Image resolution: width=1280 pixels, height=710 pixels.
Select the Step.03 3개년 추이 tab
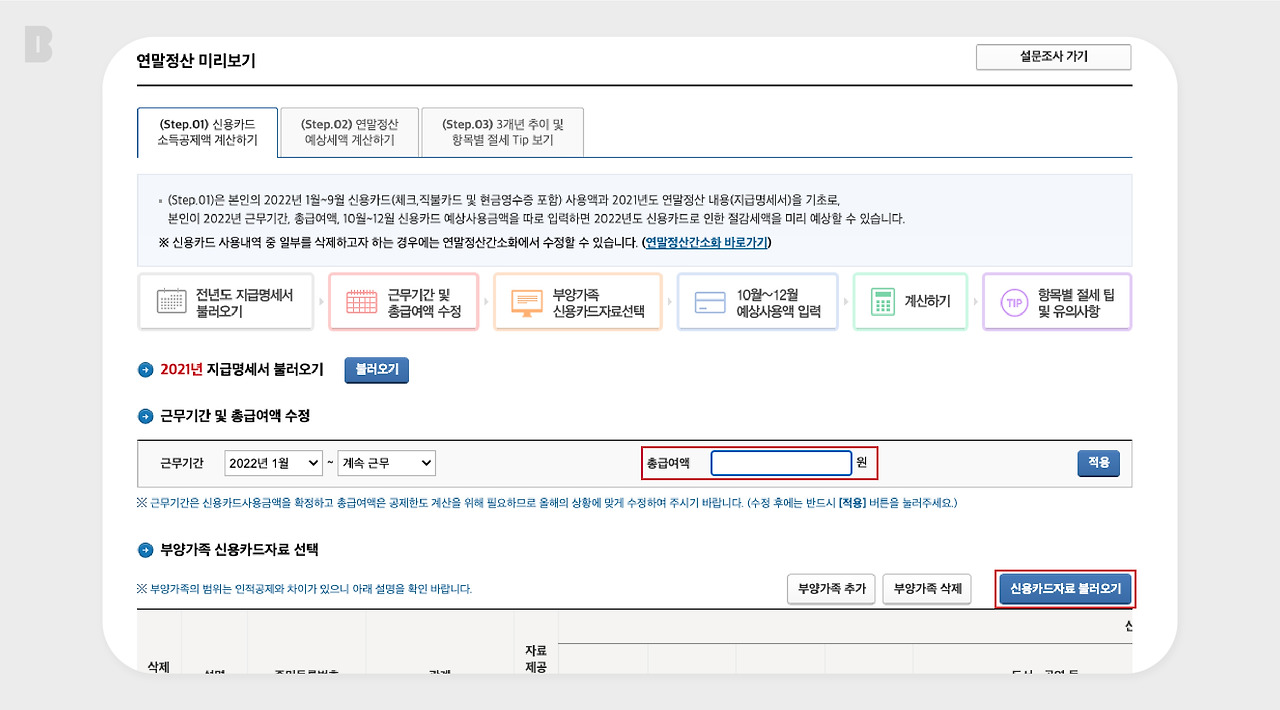(x=502, y=131)
